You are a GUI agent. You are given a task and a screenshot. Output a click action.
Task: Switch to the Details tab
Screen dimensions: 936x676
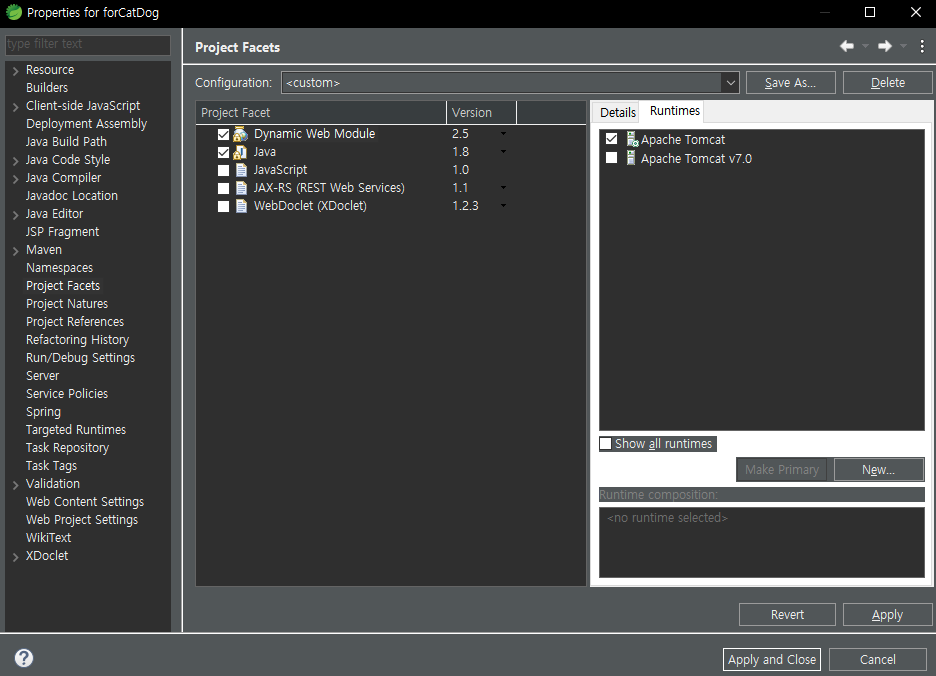tap(617, 112)
